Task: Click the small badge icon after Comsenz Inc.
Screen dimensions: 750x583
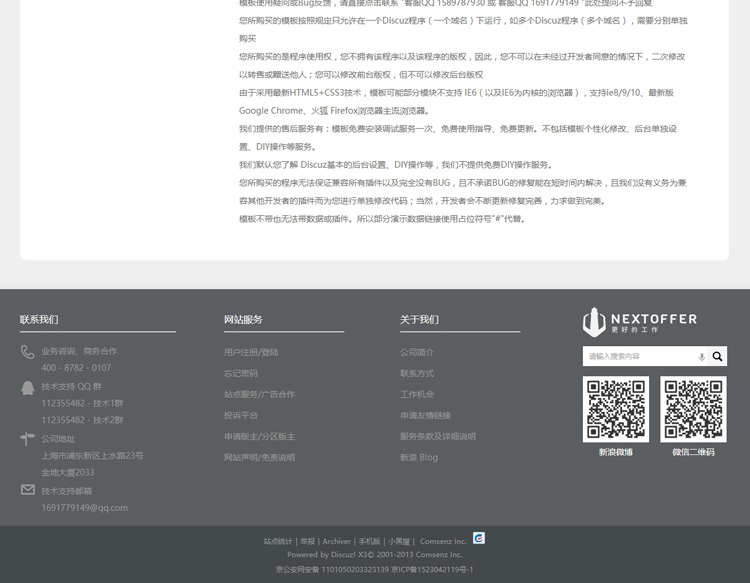Action: [x=479, y=538]
